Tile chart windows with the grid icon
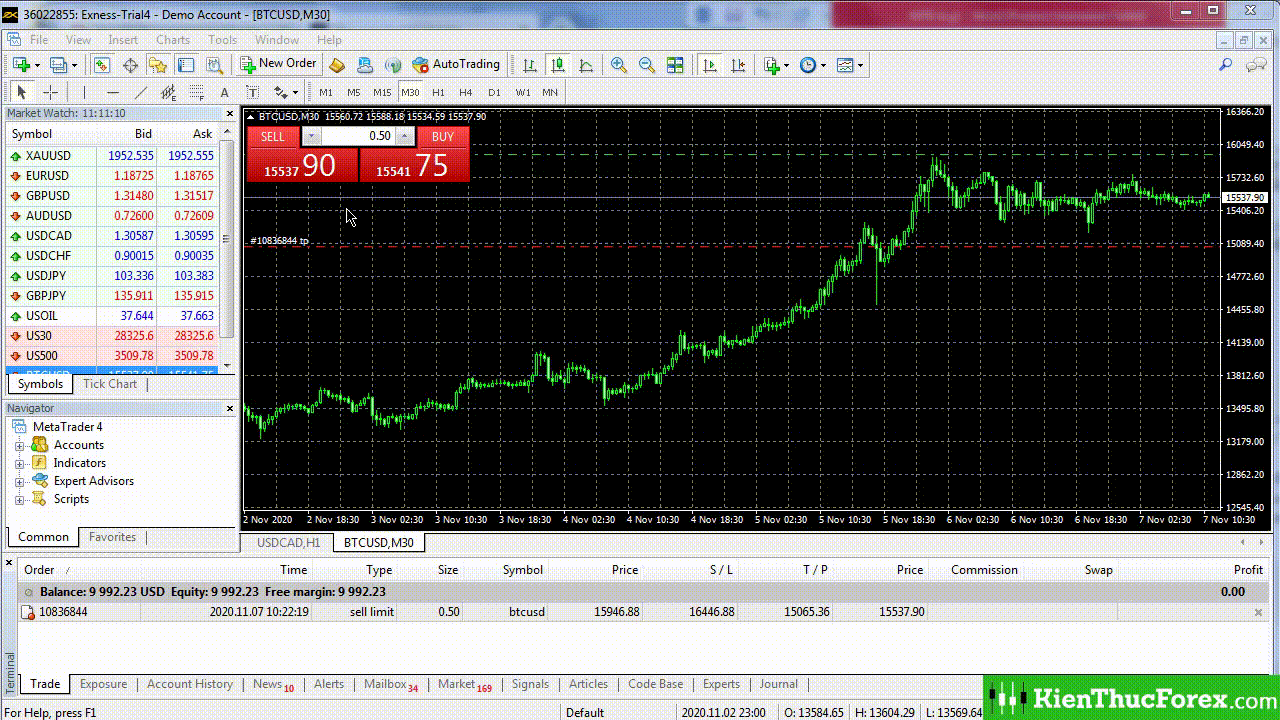Viewport: 1280px width, 720px height. tap(675, 65)
